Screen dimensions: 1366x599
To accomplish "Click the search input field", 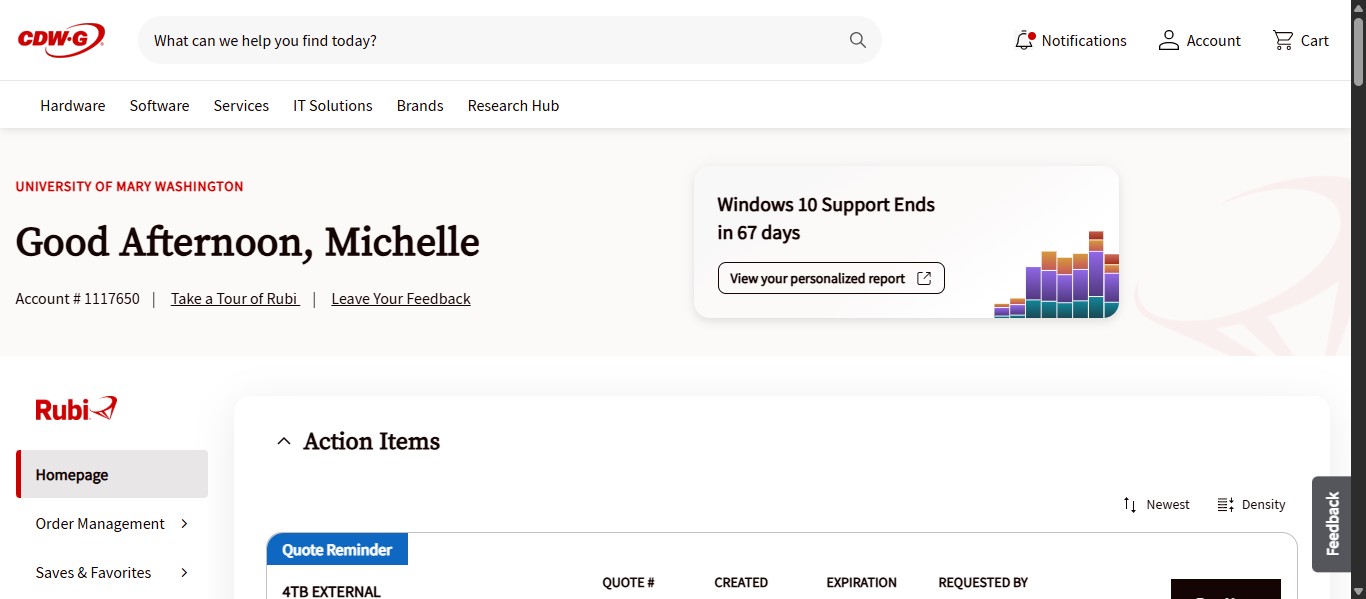I will (x=490, y=41).
